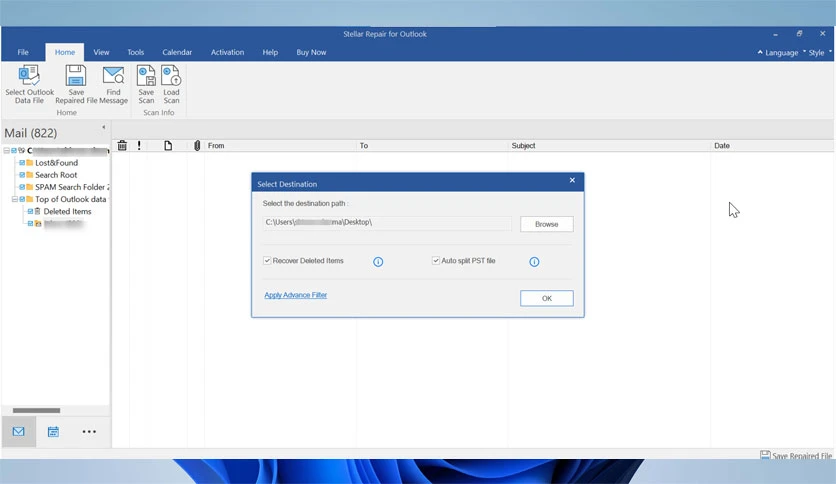Click the destination path input field
The width and height of the screenshot is (836, 484).
click(387, 223)
